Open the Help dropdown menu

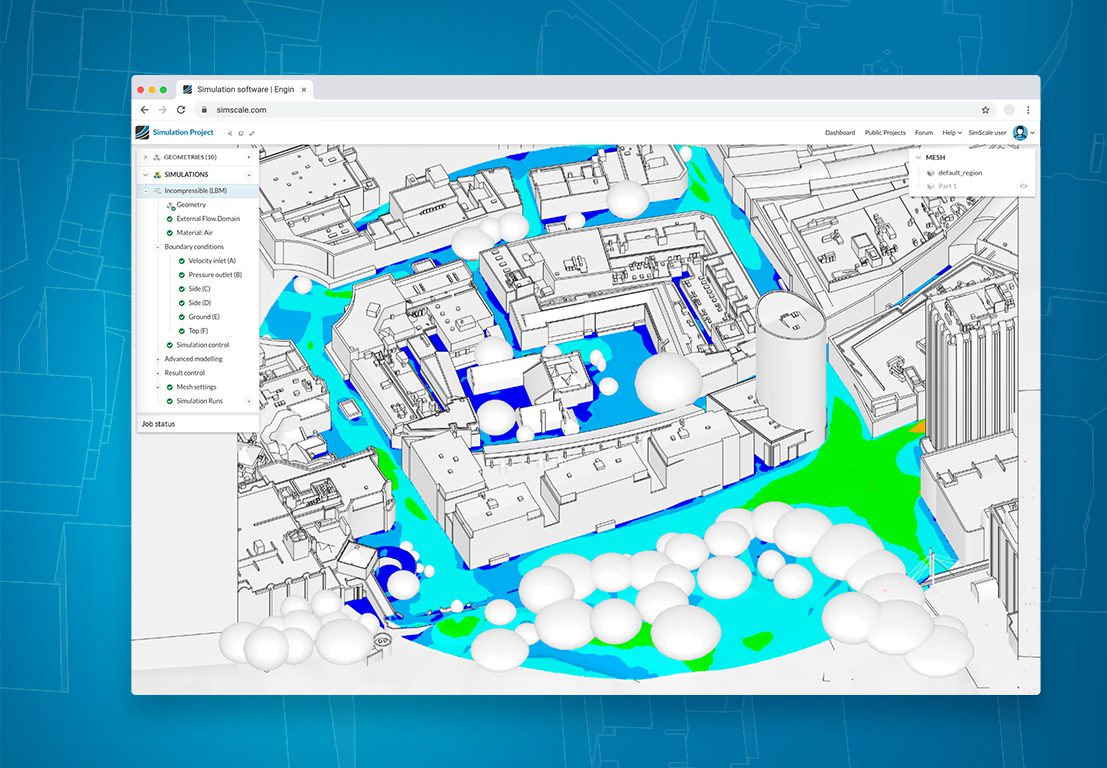[952, 133]
